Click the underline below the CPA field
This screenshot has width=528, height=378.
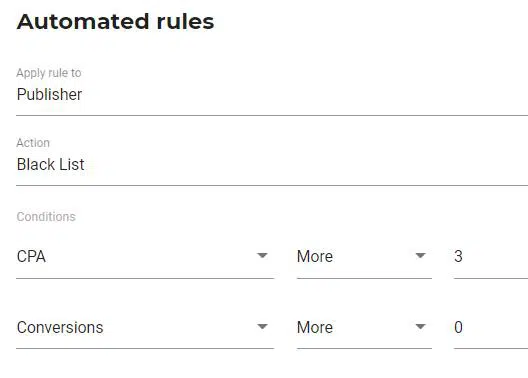point(145,278)
